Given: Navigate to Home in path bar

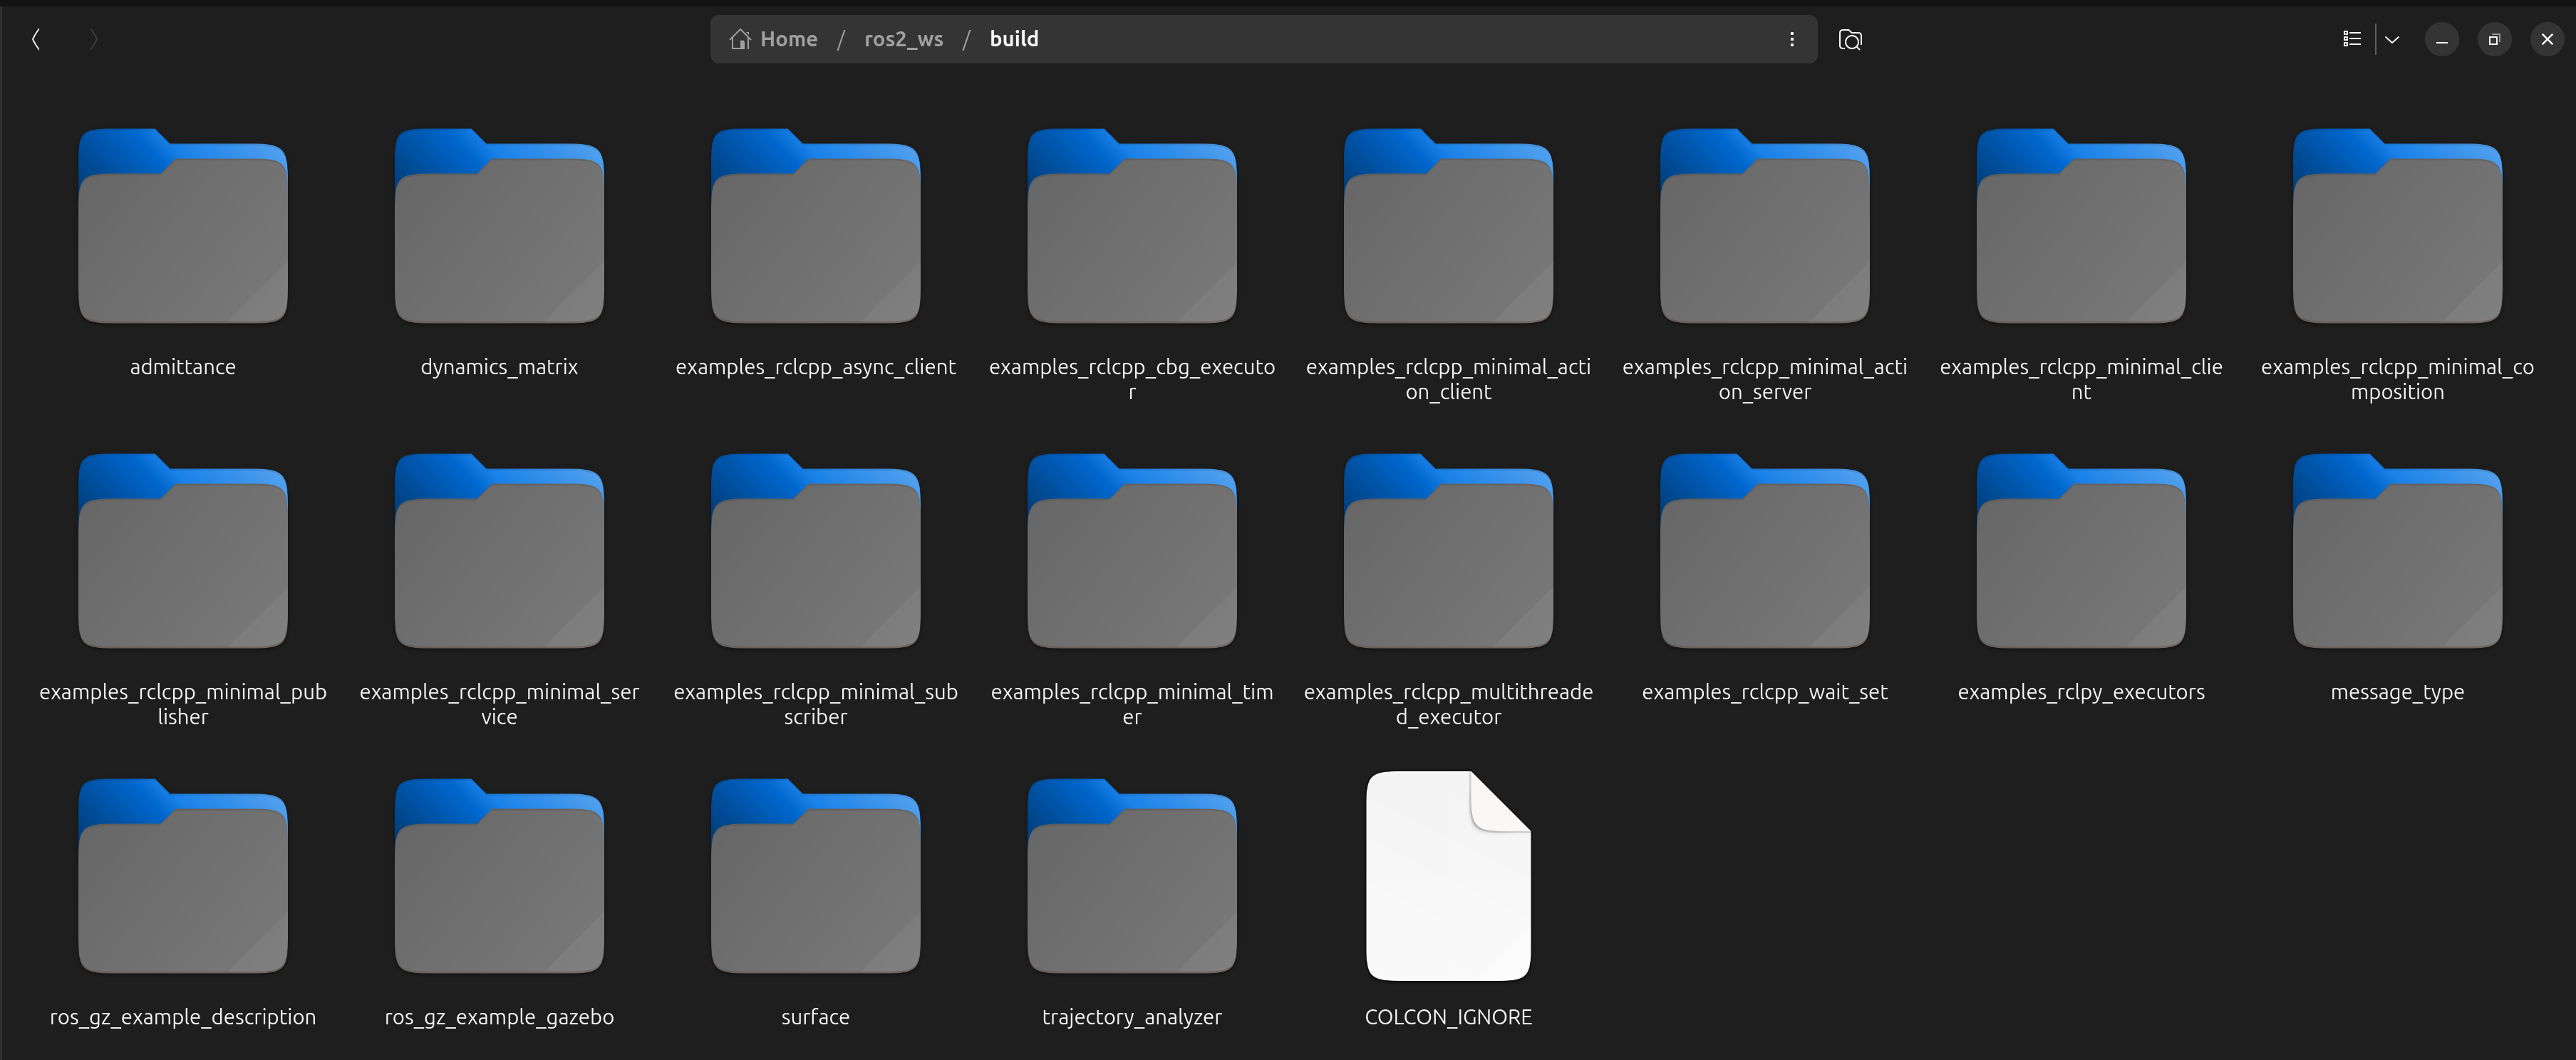Looking at the screenshot, I should (x=774, y=39).
